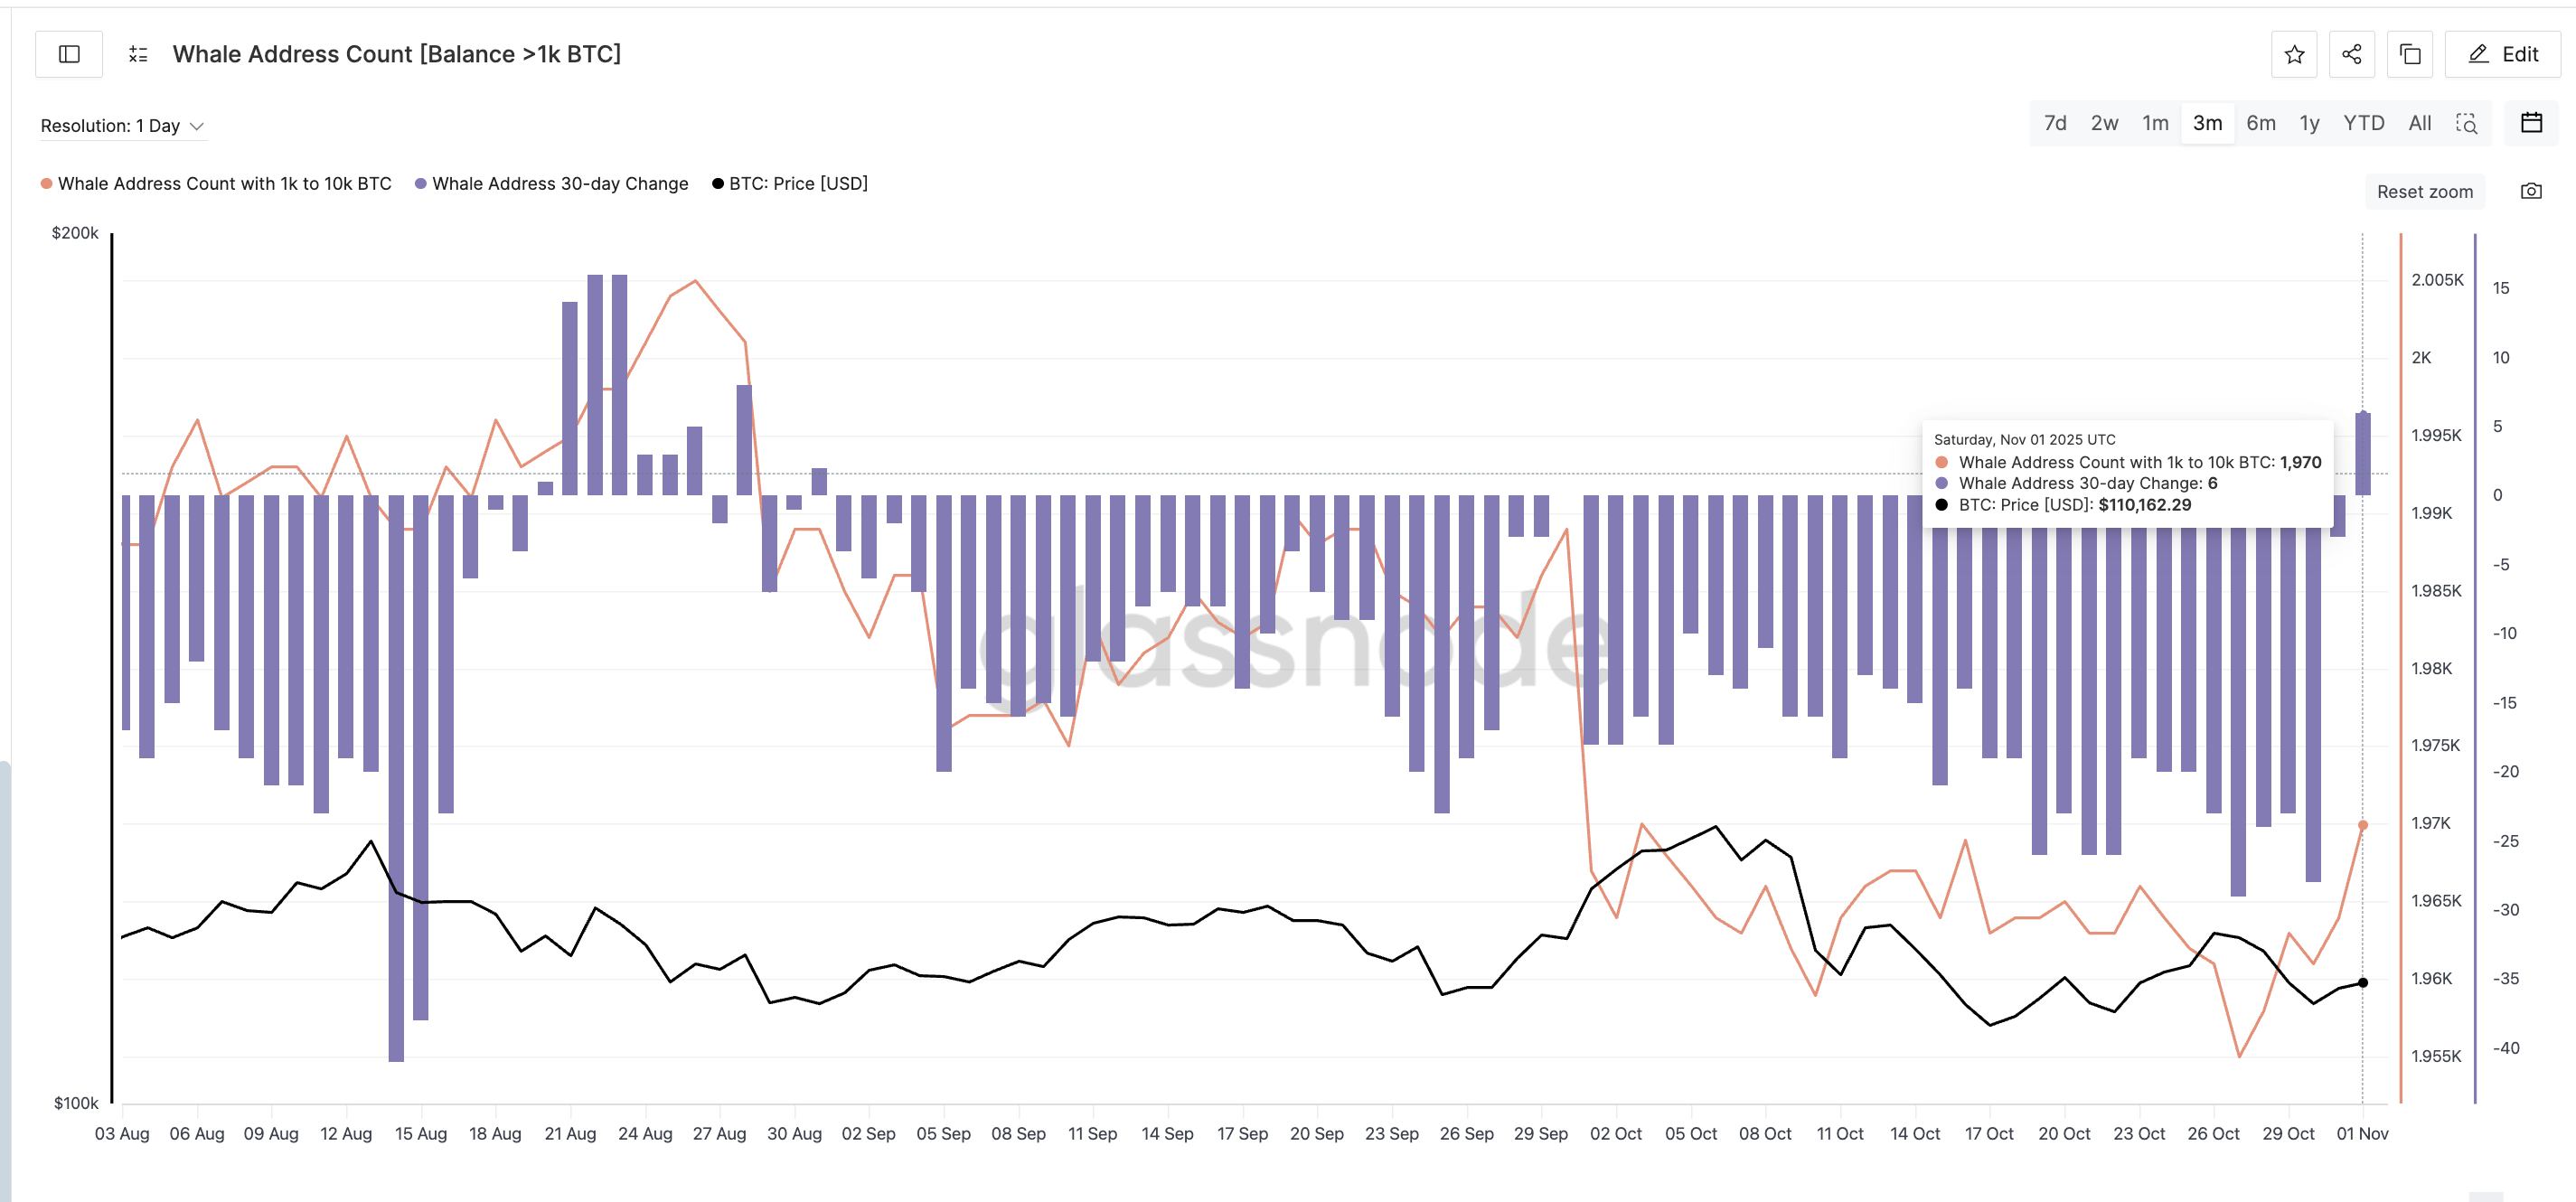
Task: Copy the chart using the duplicate icon
Action: (x=2410, y=54)
